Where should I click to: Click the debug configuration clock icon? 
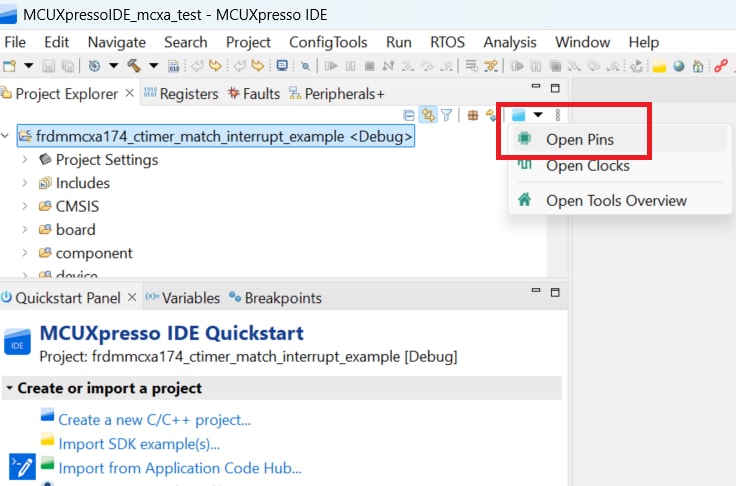pyautogui.click(x=94, y=66)
